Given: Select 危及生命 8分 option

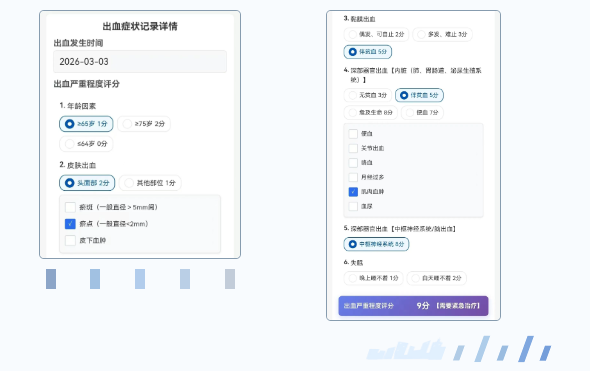Looking at the screenshot, I should [x=370, y=113].
